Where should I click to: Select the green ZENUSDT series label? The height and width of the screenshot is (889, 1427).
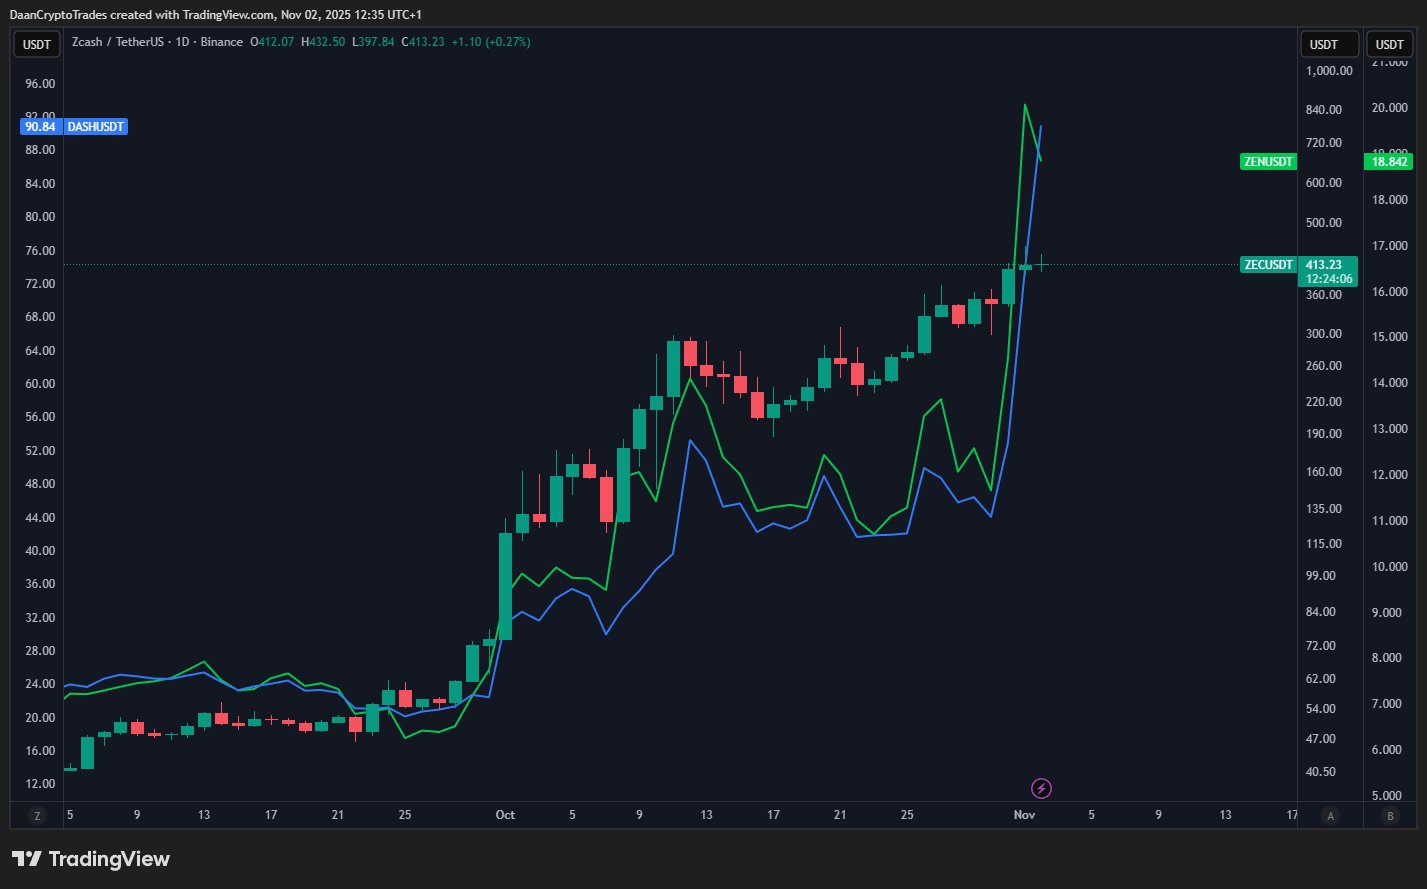click(x=1268, y=161)
